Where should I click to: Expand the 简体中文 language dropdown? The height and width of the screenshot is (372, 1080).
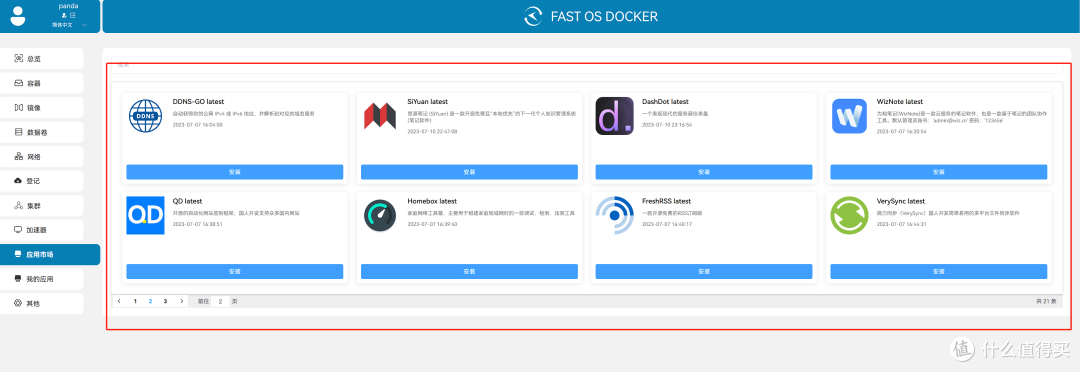[69, 25]
